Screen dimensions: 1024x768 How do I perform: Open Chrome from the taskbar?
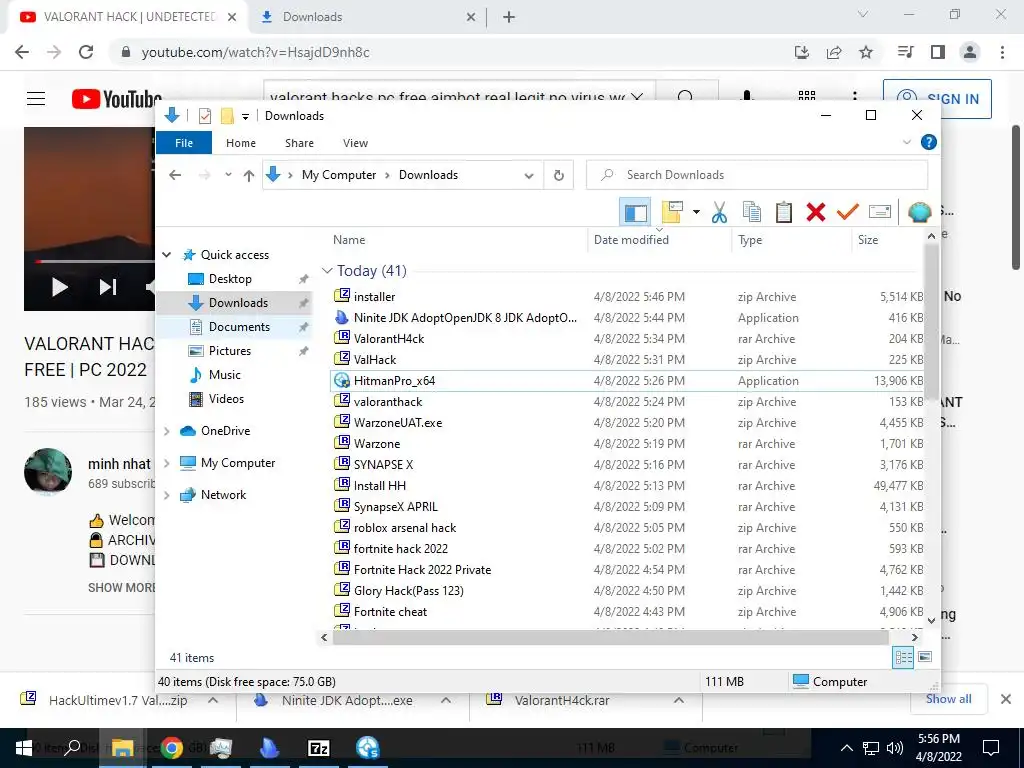[172, 748]
